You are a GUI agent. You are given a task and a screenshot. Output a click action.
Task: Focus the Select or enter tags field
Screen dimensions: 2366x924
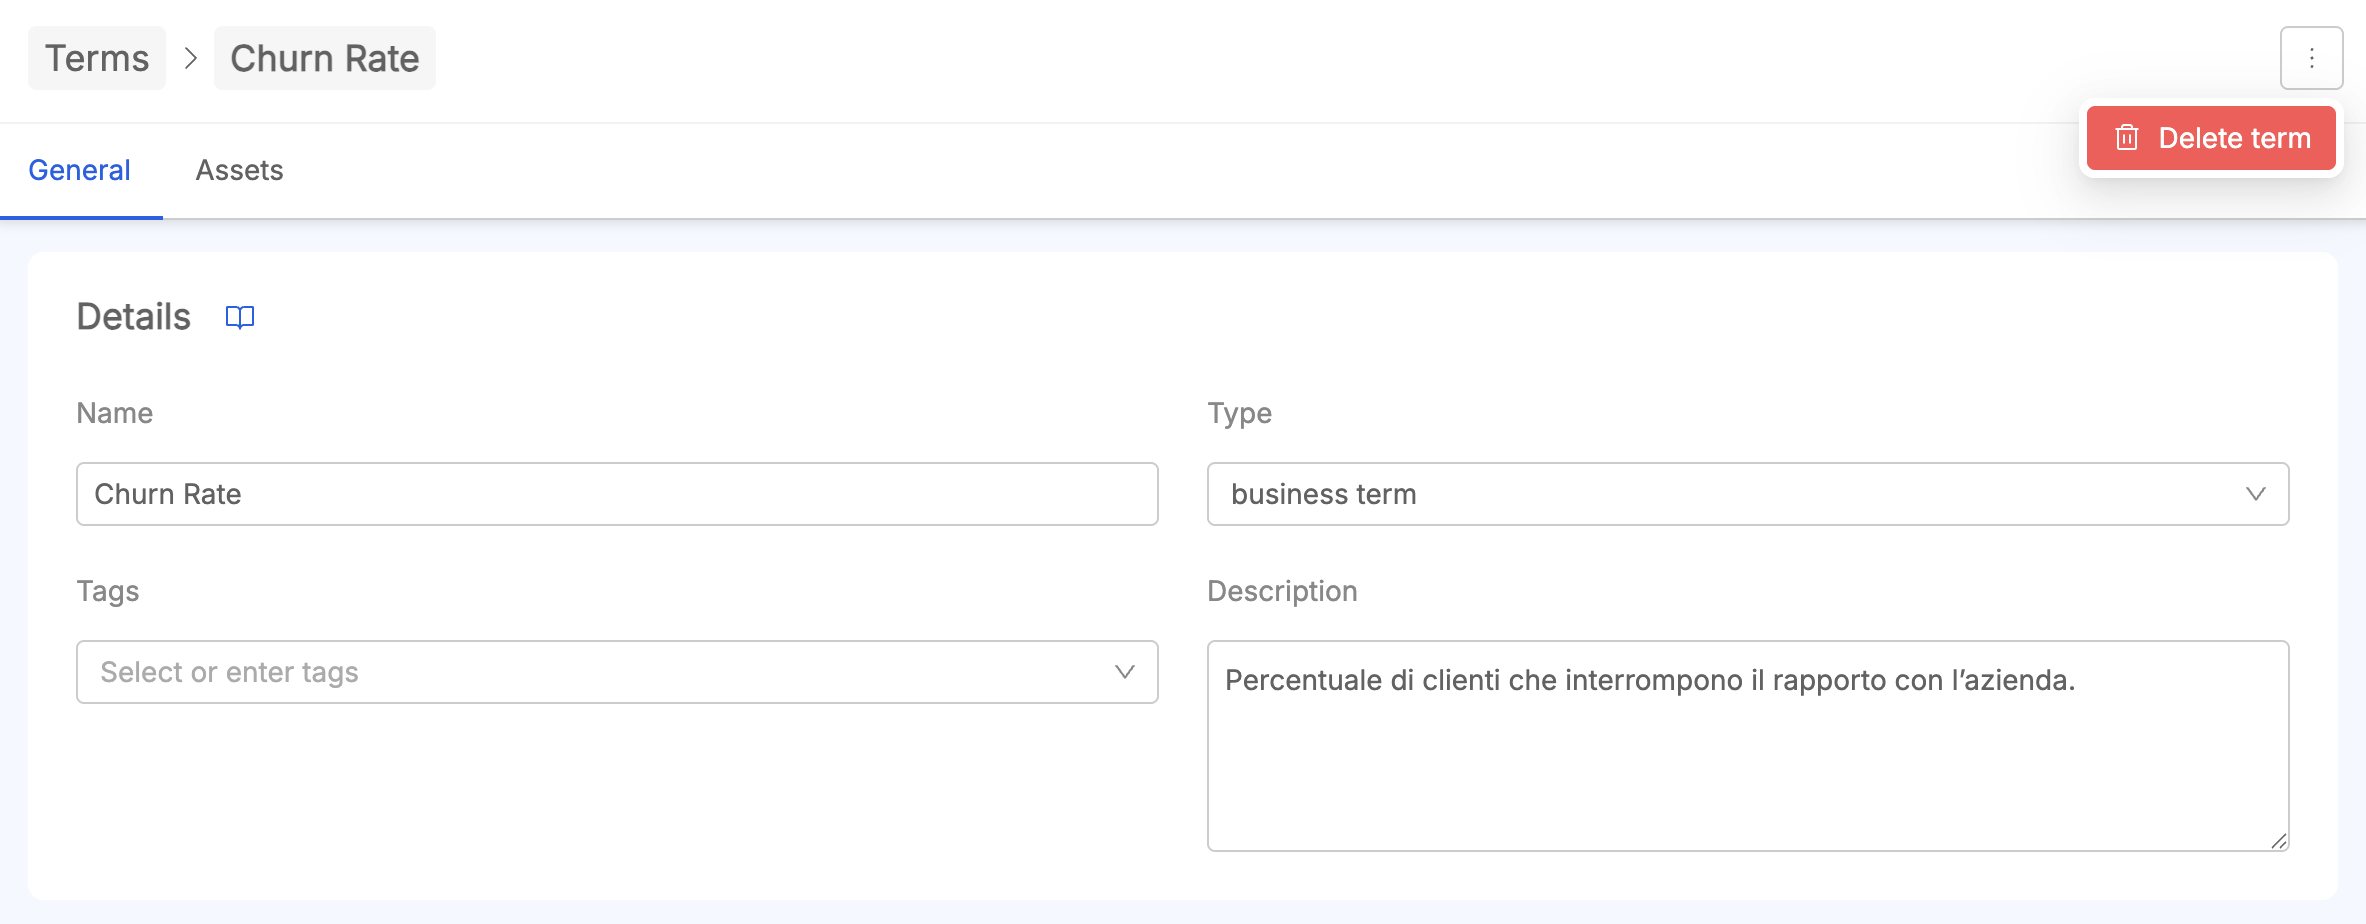tap(617, 672)
